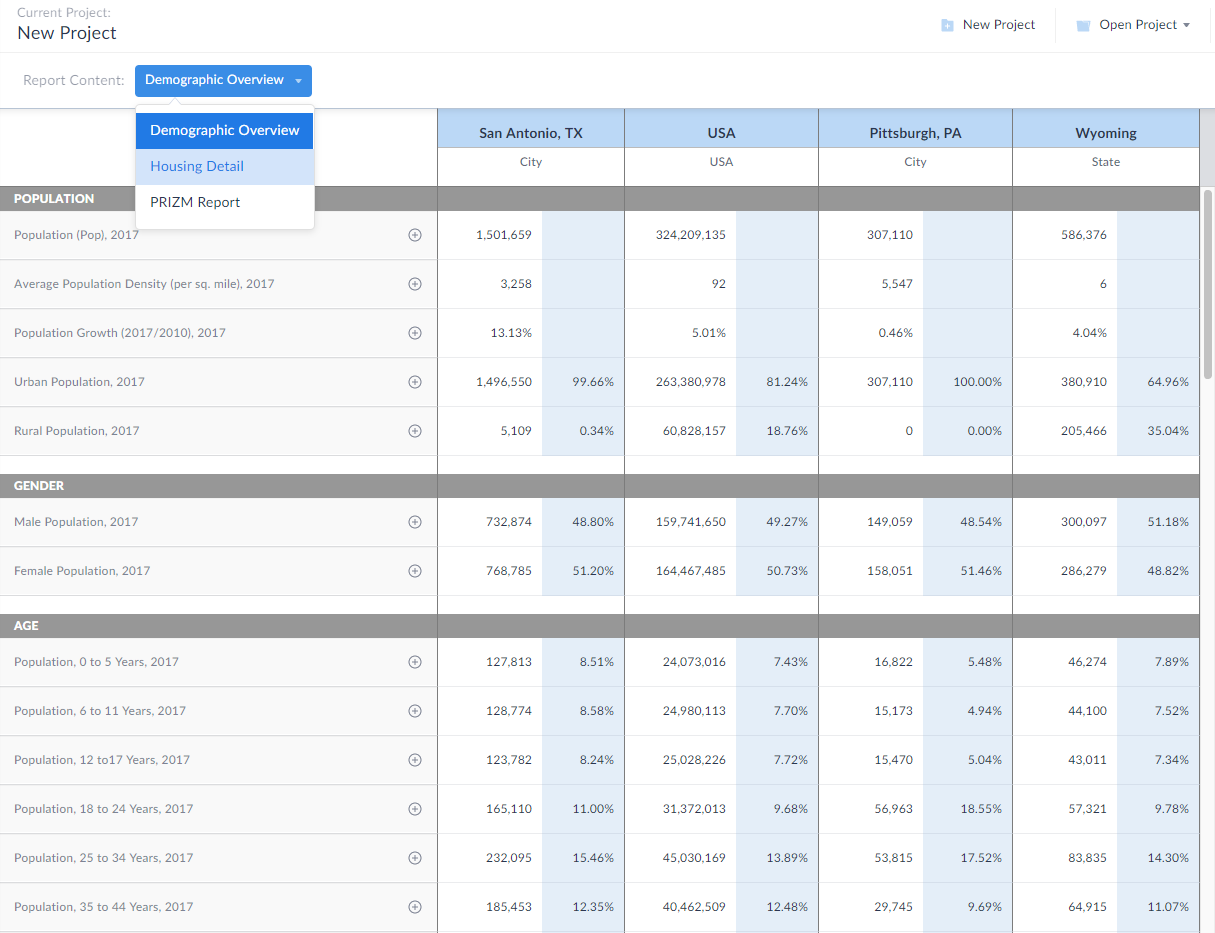
Task: Click the San Antonio male percentage 48.80%
Action: point(593,522)
